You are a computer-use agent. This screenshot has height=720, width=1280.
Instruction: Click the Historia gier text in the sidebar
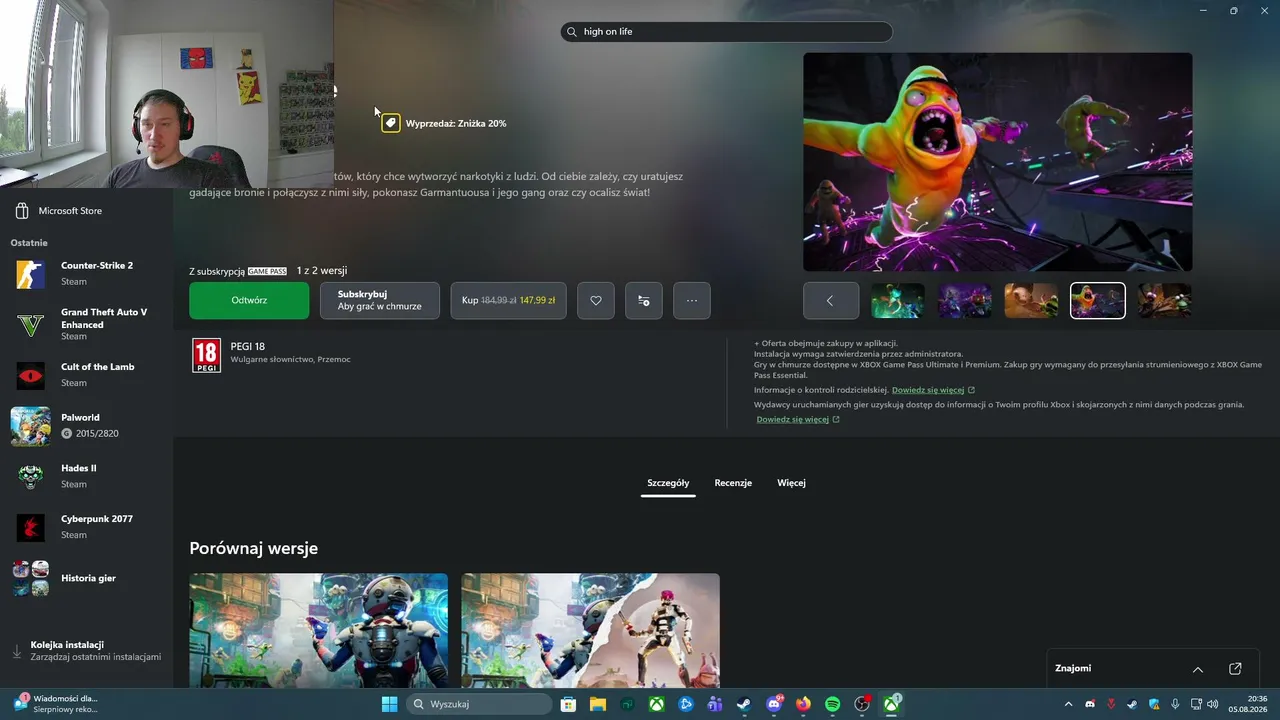(88, 578)
